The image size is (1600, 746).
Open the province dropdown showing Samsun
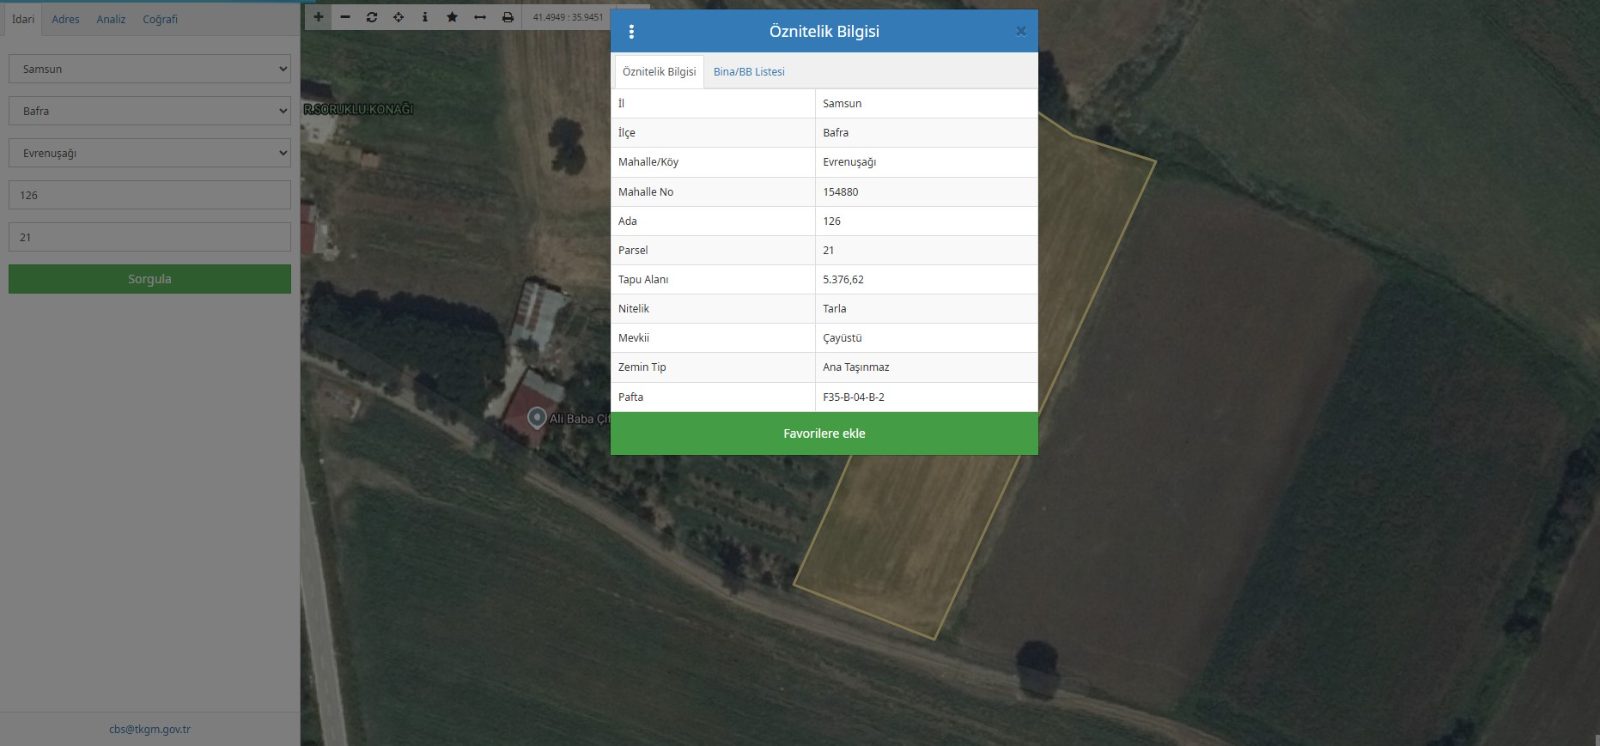[150, 69]
